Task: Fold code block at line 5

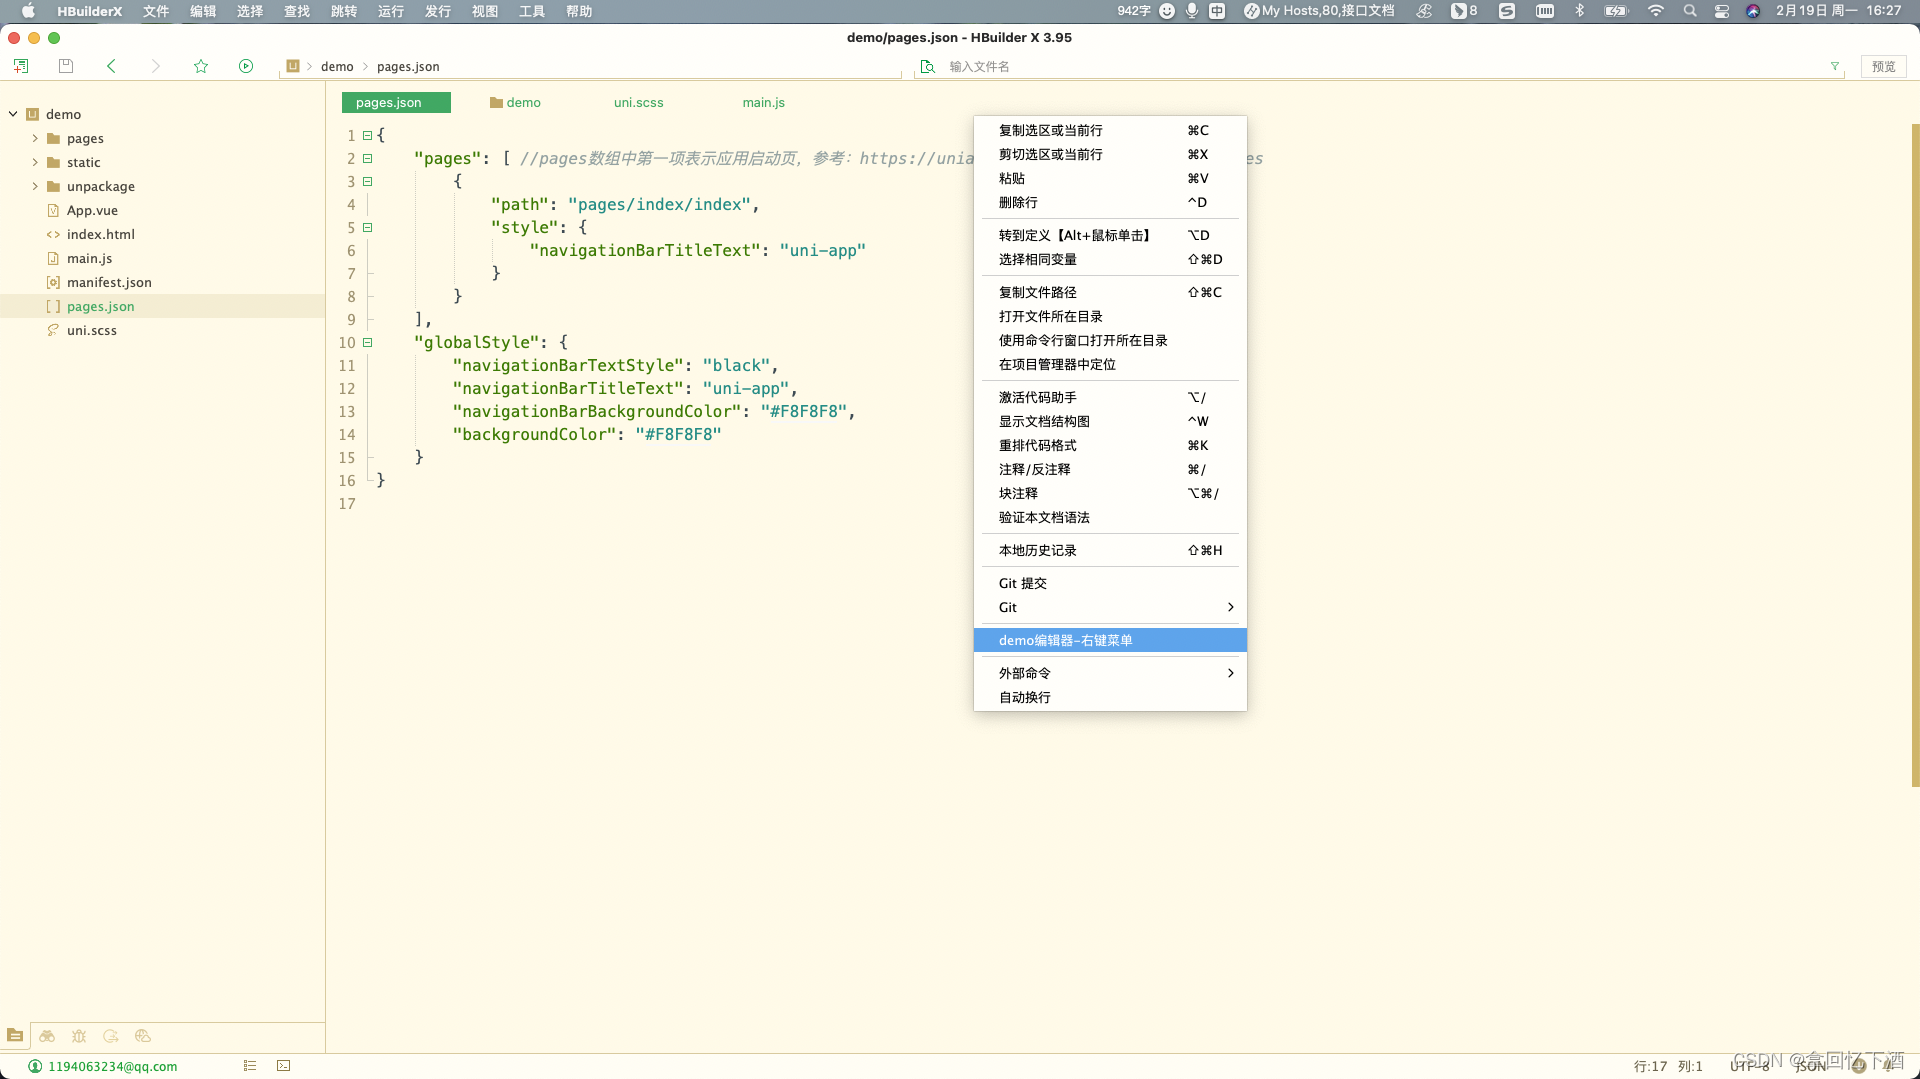Action: (368, 227)
